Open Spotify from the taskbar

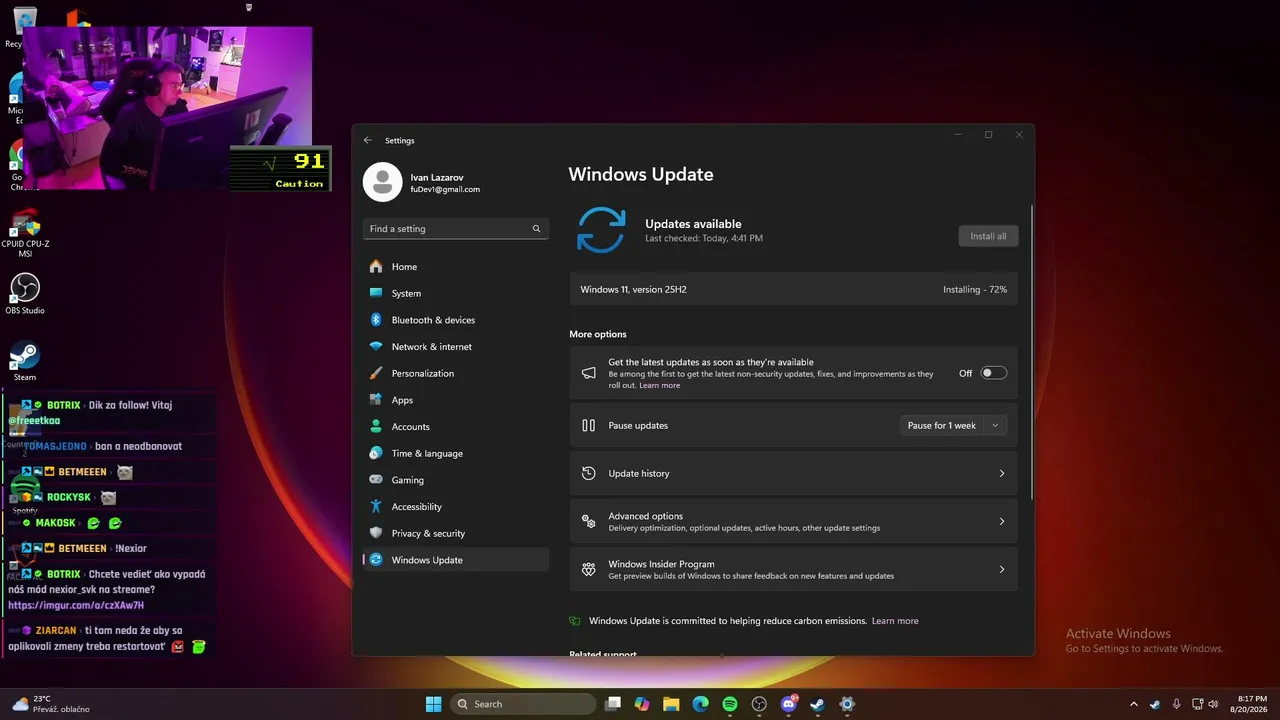pyautogui.click(x=729, y=704)
